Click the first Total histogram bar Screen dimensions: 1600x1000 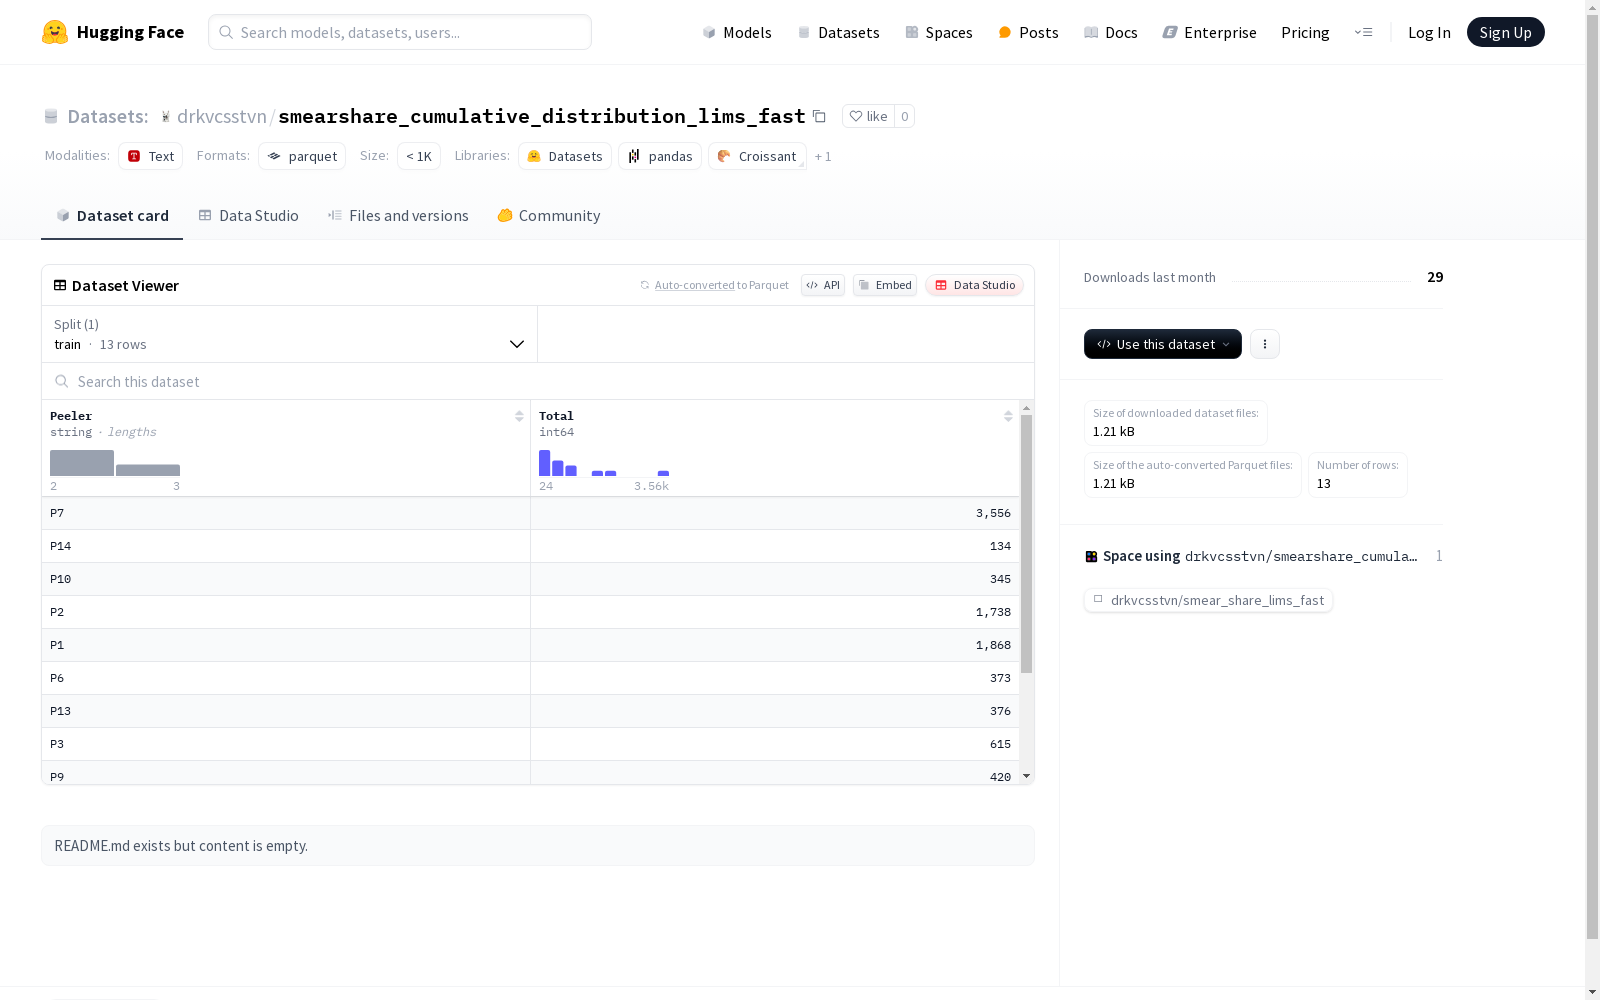545,463
